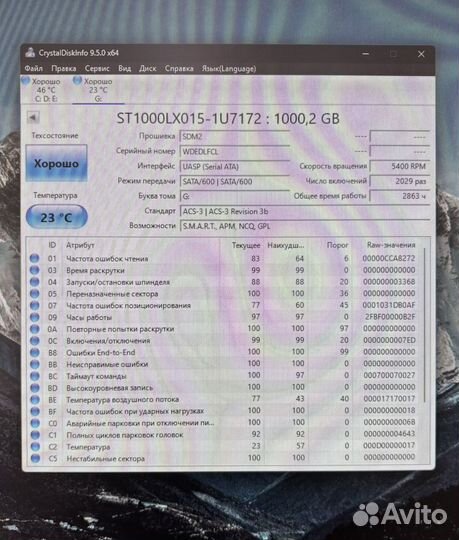
Task: Select the Часы работы row text
Action: 89,317
